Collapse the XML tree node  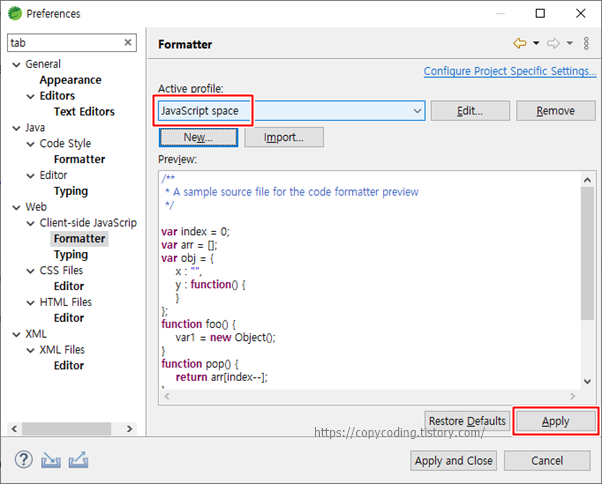[16, 335]
